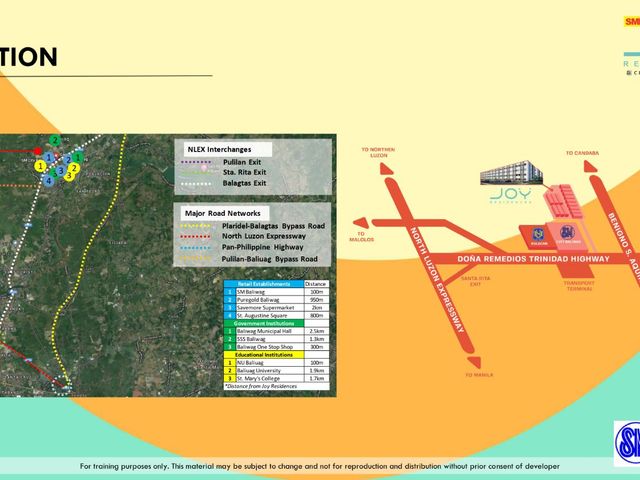
Task: Click the 'TRANSPORT TERMINAL' label
Action: [579, 286]
